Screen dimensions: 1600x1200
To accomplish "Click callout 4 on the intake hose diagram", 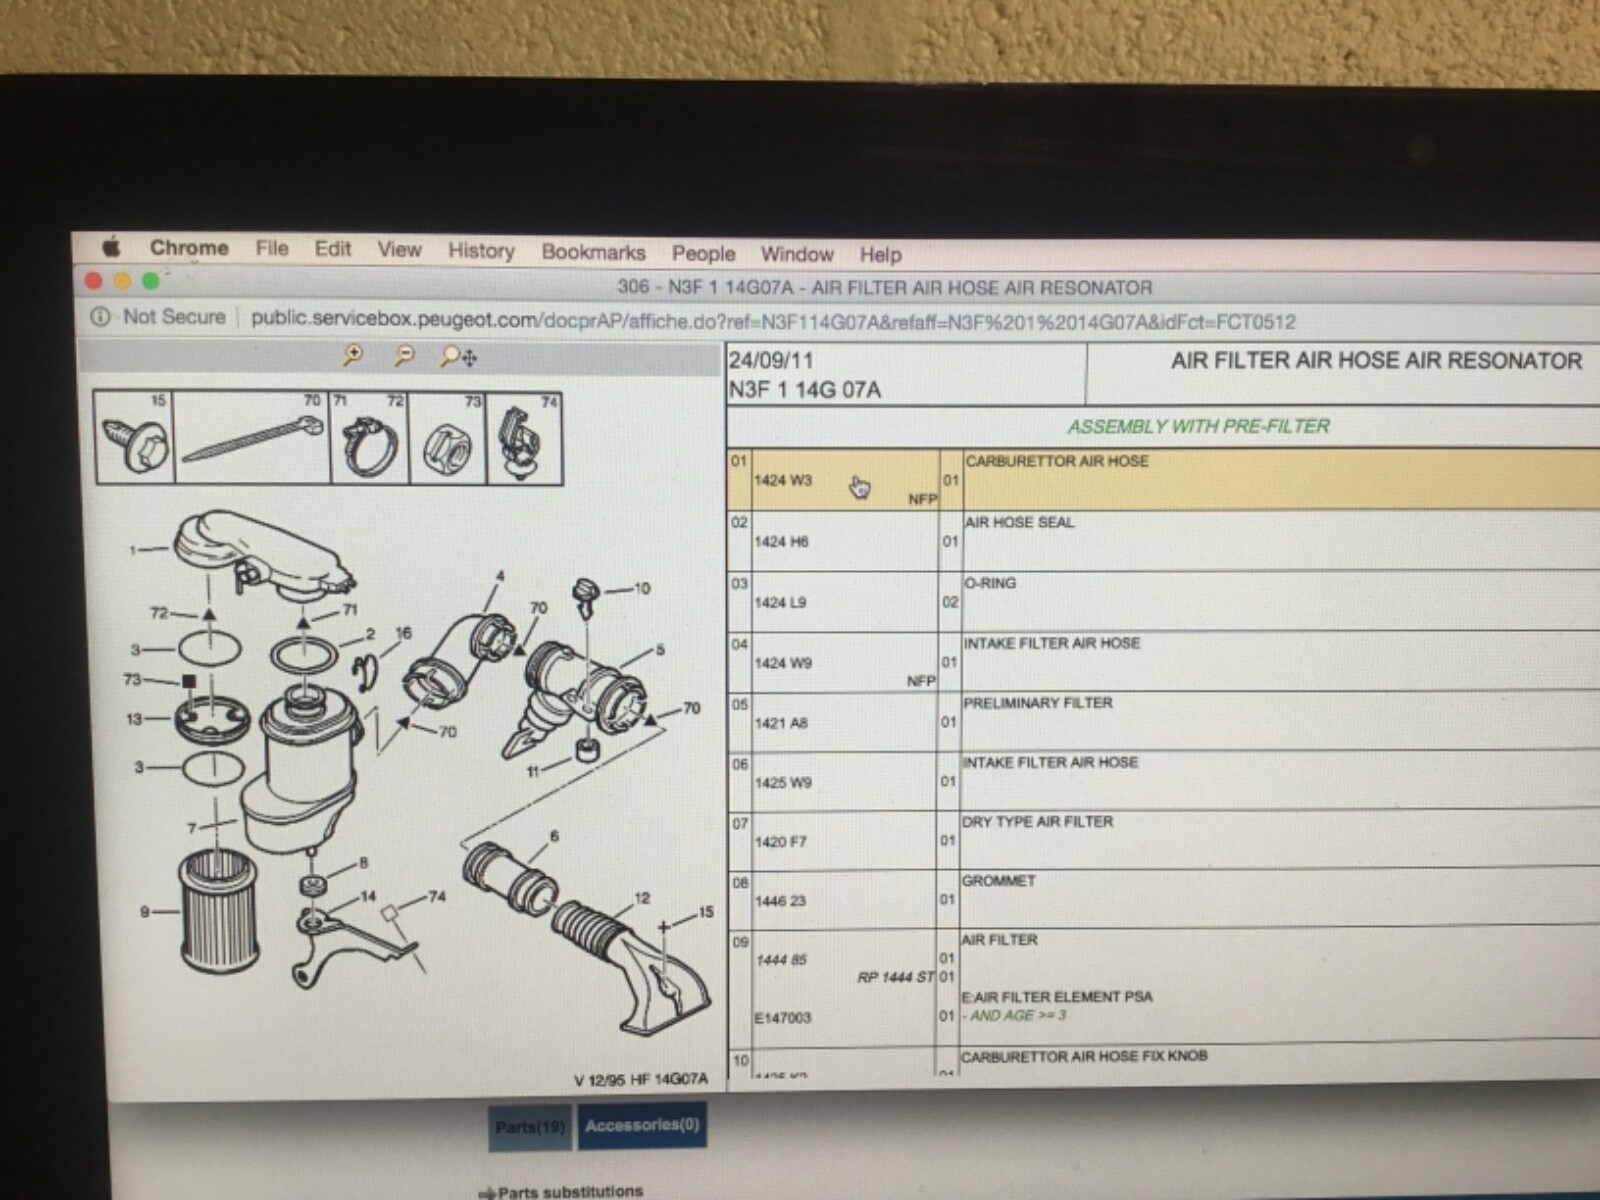I will click(x=501, y=576).
